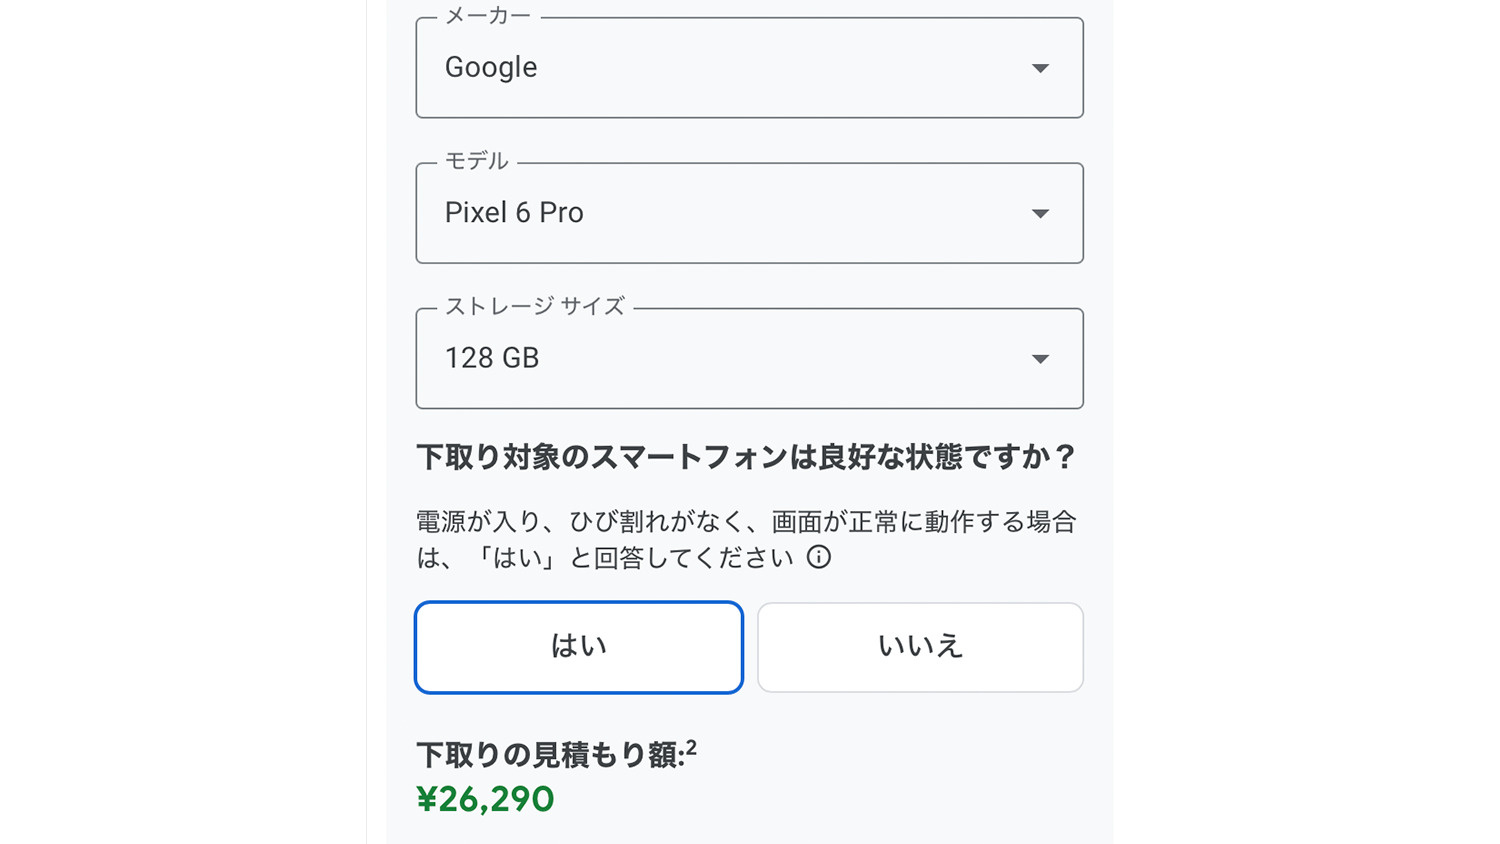The image size is (1500, 844).
Task: Click the ストレージ サイズ field label
Action: 535,306
